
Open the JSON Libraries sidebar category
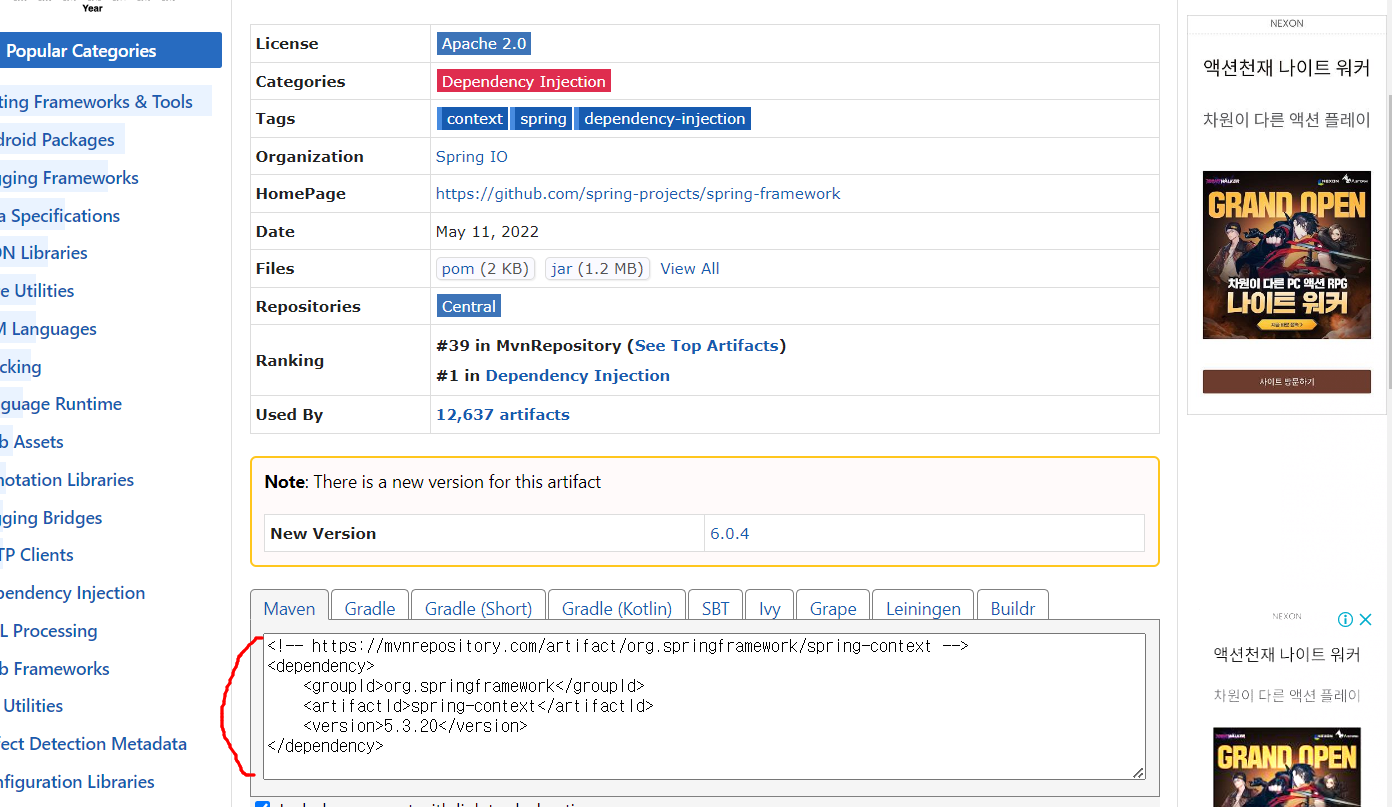pyautogui.click(x=44, y=253)
